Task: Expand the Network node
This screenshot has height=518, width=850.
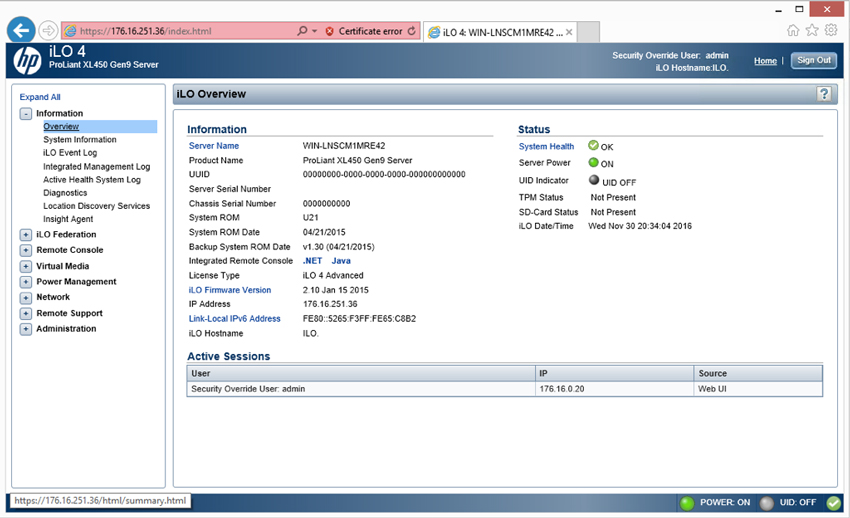Action: pyautogui.click(x=25, y=297)
